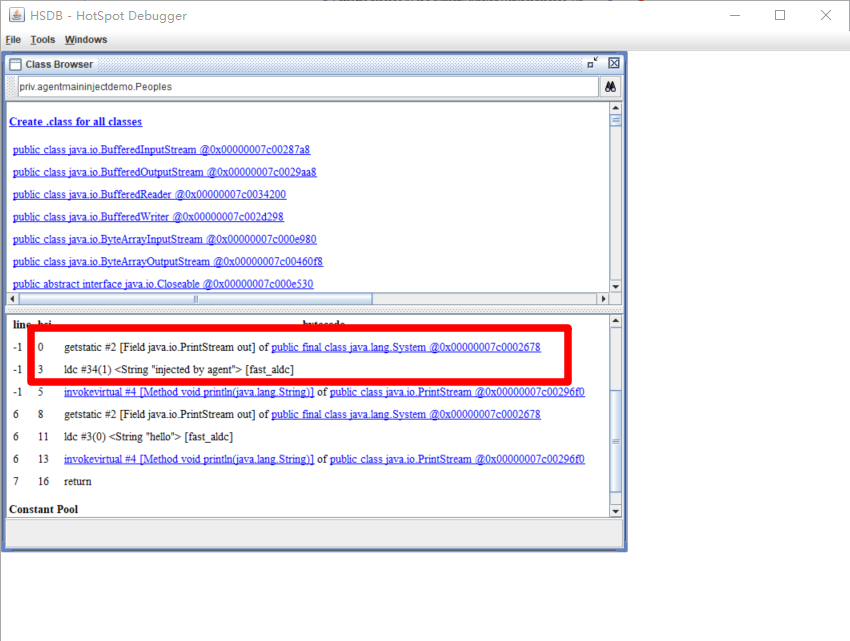Select the java.io.Closeable interface link
Viewport: 850px width, 641px height.
click(163, 285)
